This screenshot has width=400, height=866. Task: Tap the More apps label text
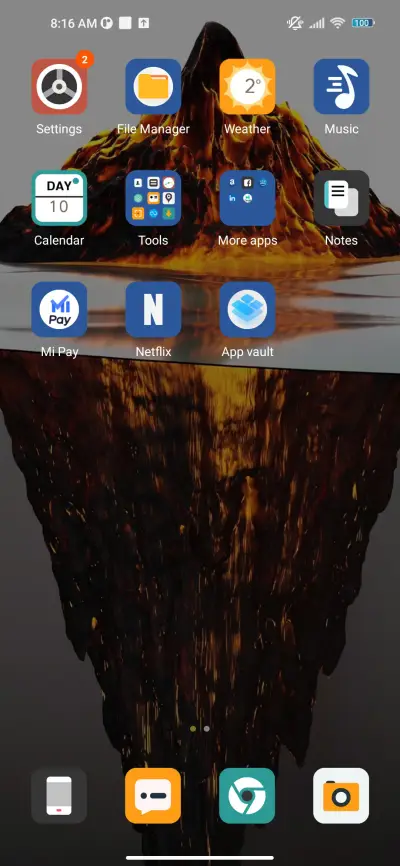click(248, 240)
